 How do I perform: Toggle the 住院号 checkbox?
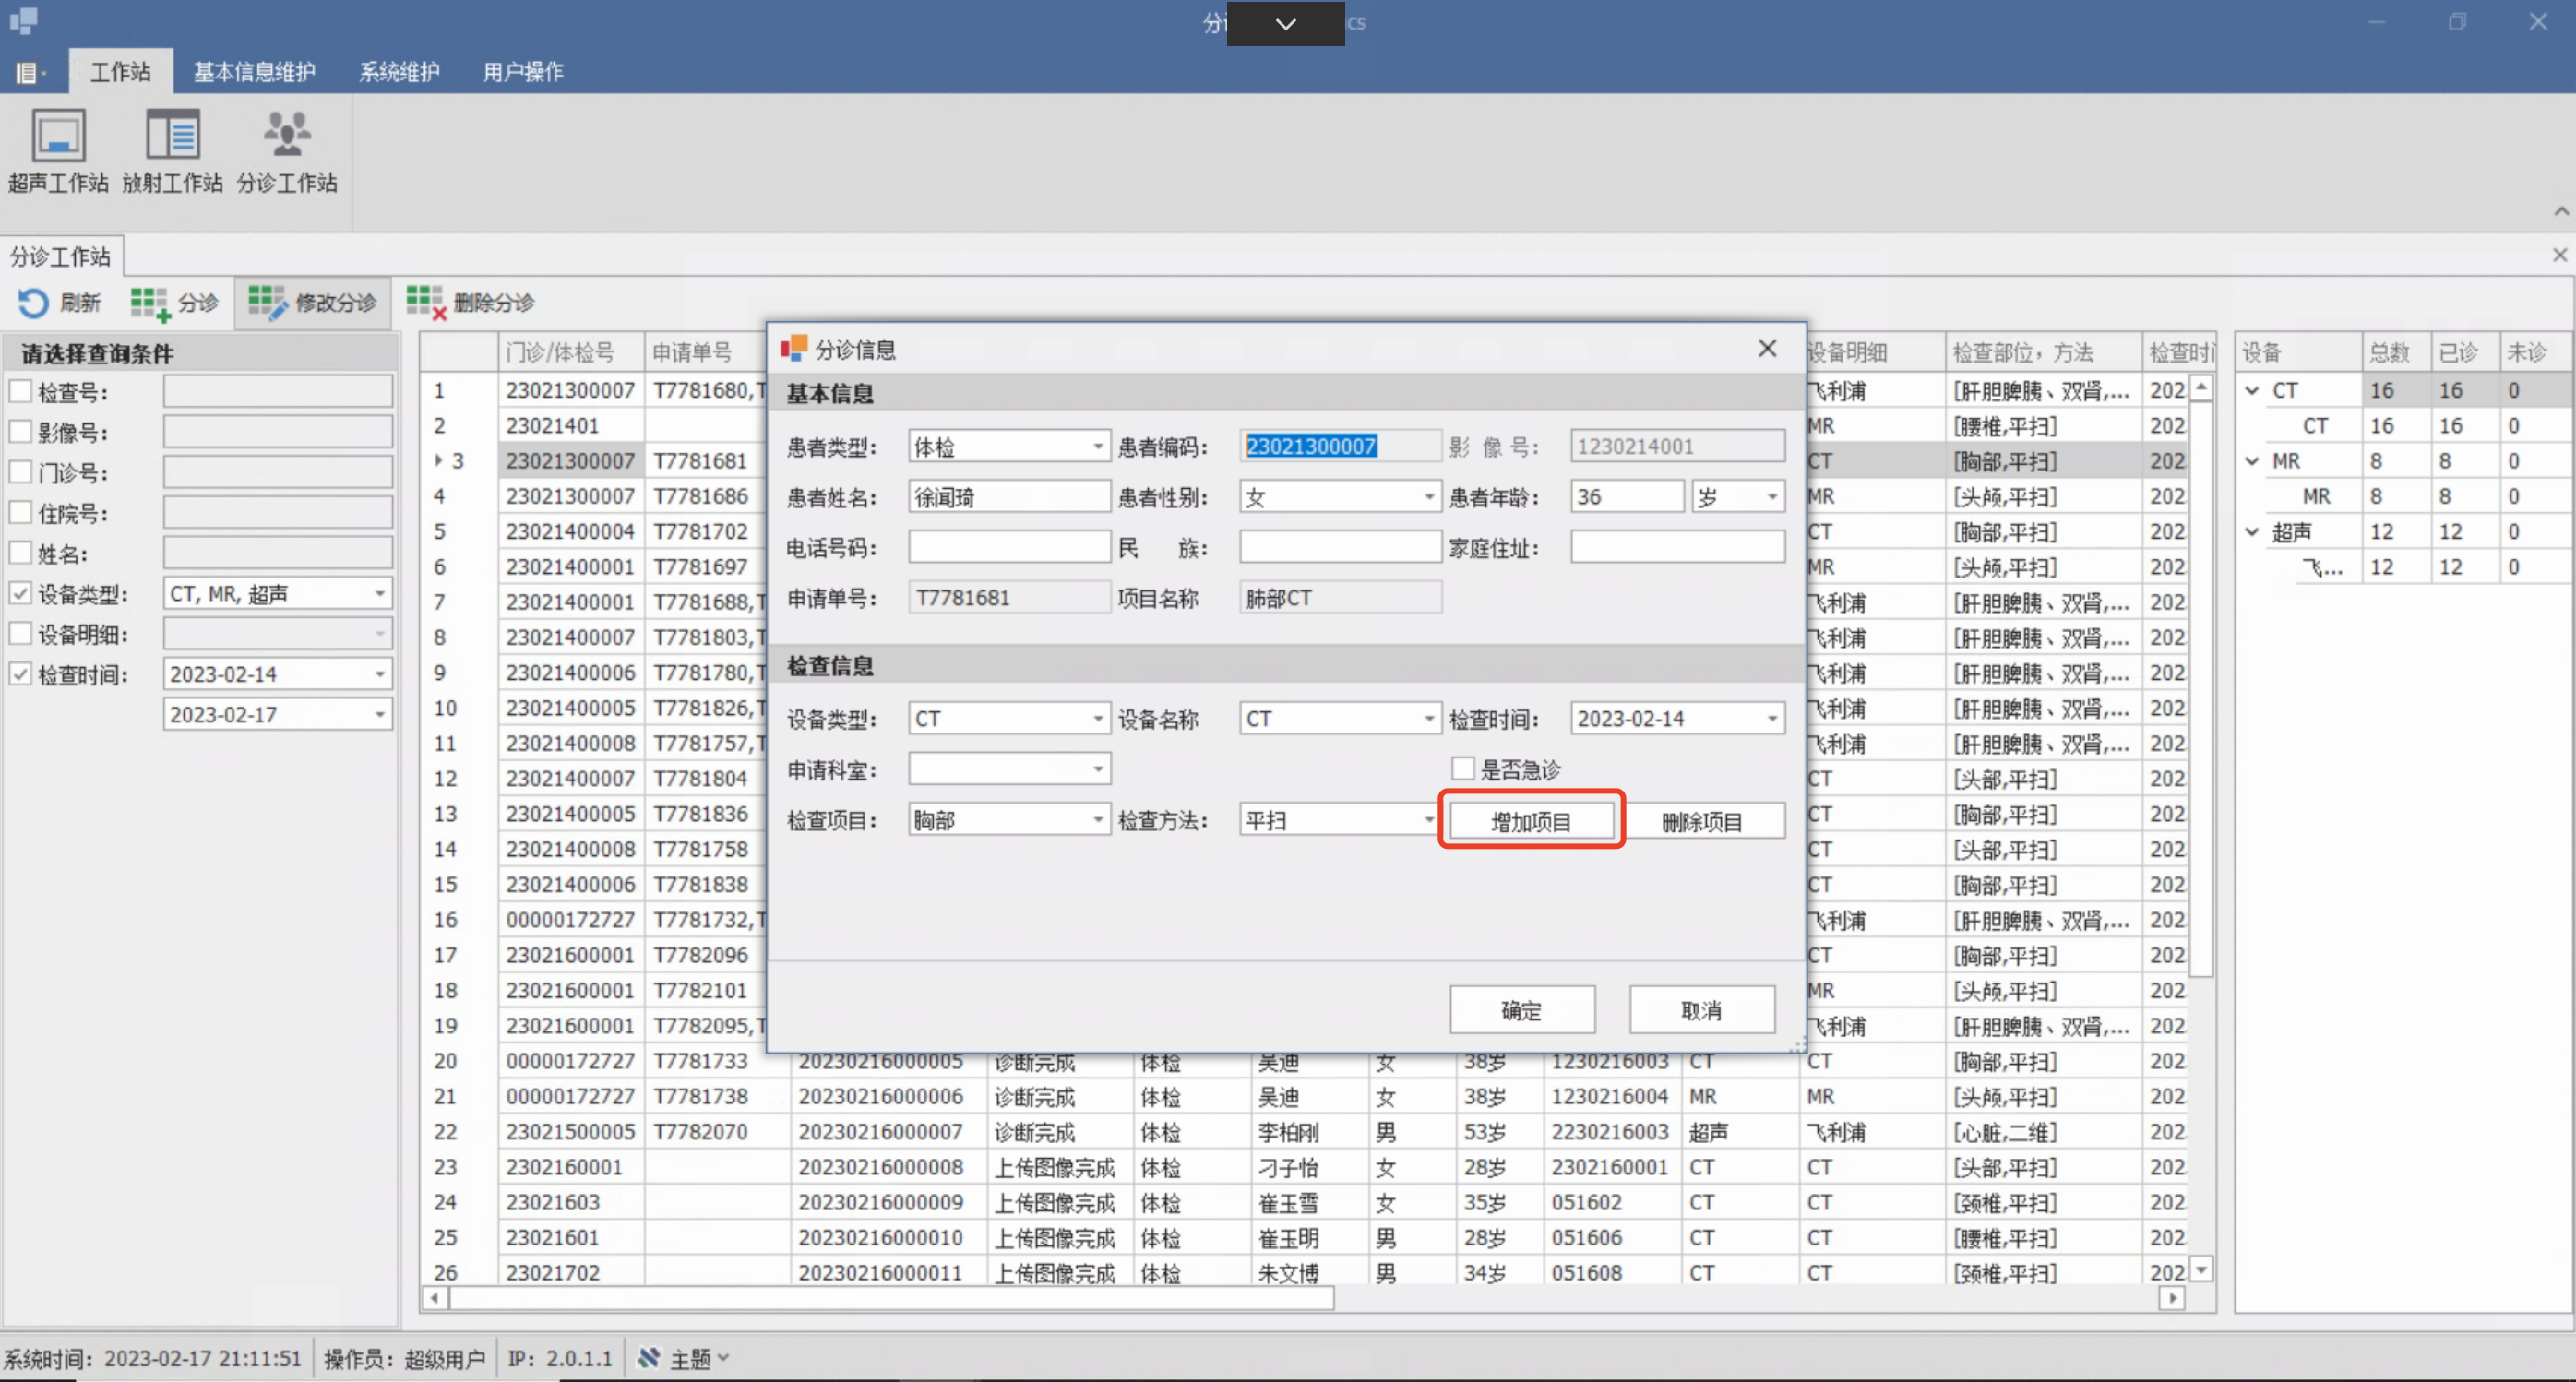click(20, 513)
